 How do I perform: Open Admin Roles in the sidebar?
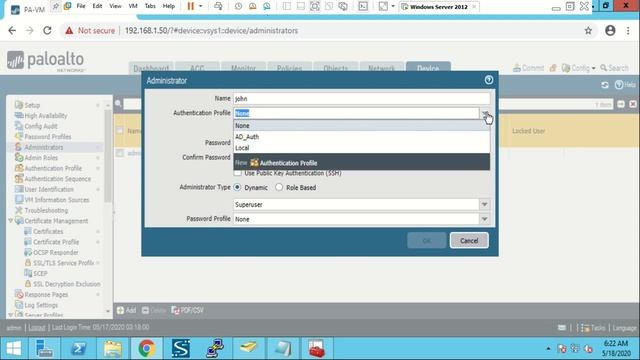click(41, 158)
